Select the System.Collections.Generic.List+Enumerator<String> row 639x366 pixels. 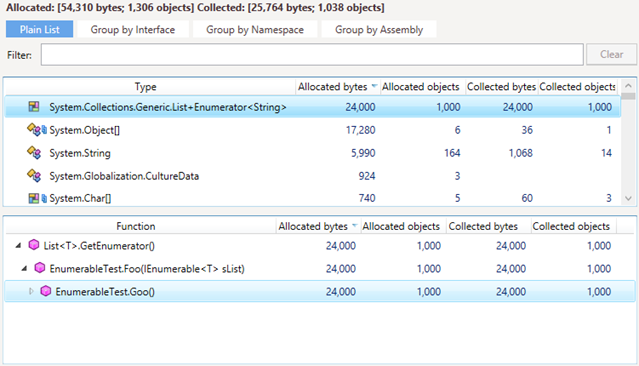(x=313, y=107)
